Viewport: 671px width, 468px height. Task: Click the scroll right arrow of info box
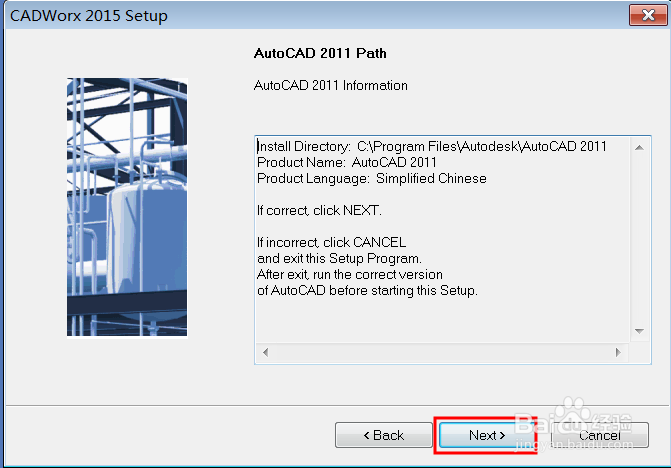[621, 352]
